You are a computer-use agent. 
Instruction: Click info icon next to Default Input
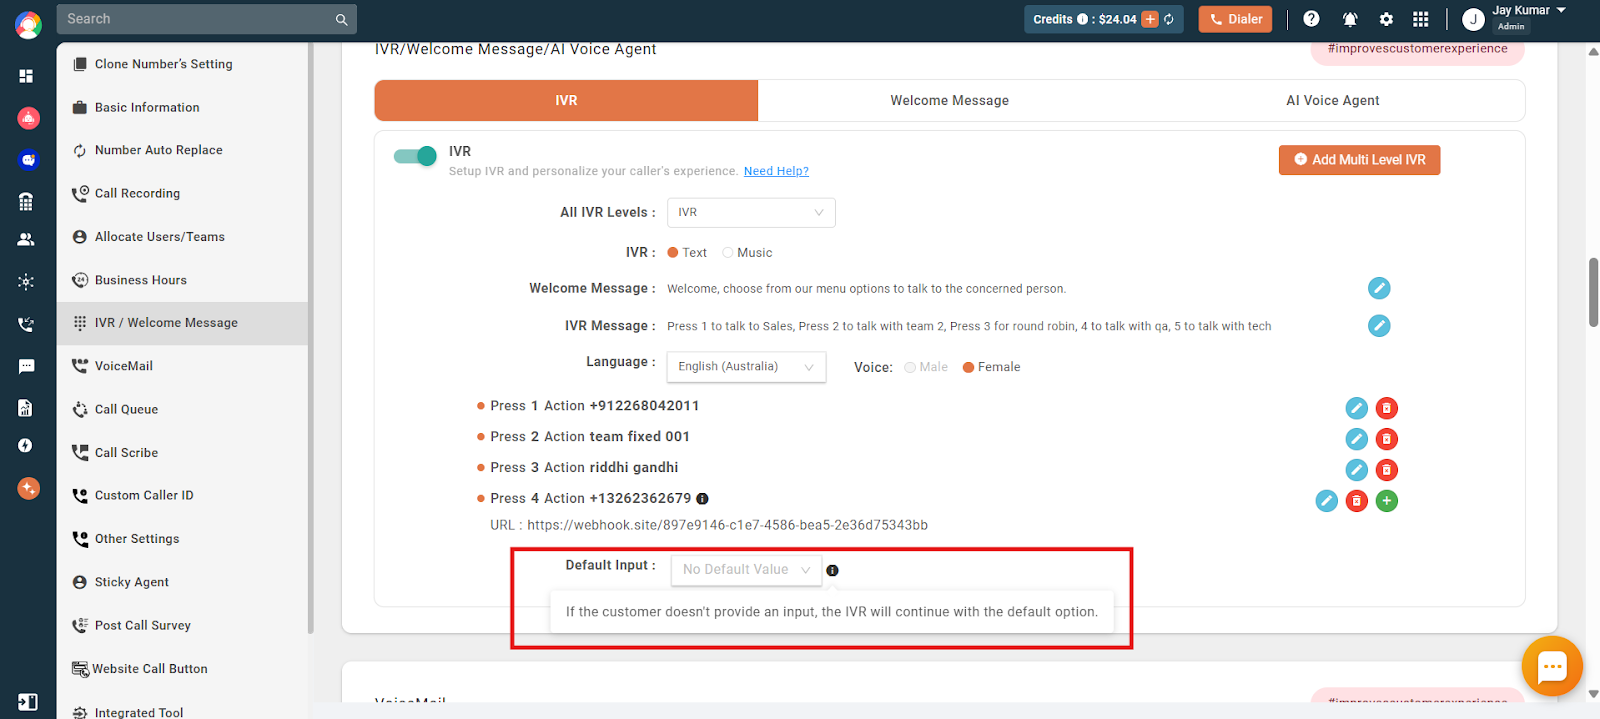click(832, 570)
